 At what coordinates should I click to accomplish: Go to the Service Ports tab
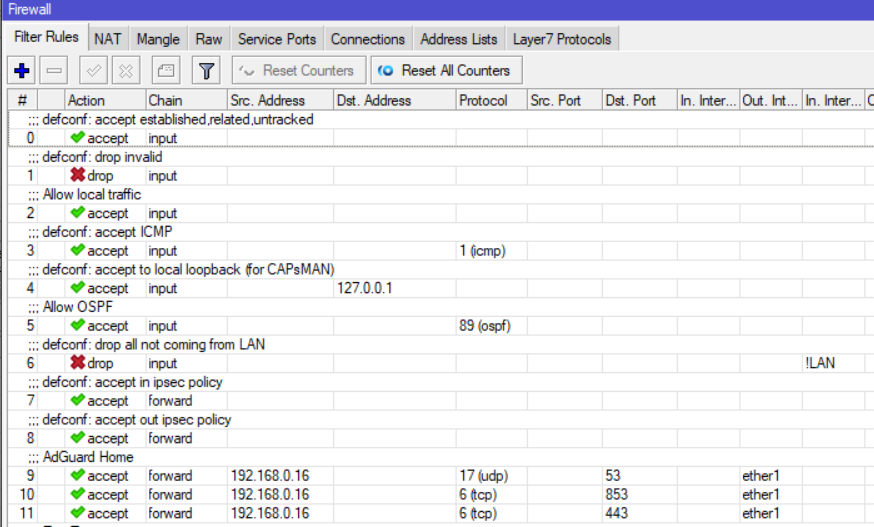pyautogui.click(x=277, y=39)
